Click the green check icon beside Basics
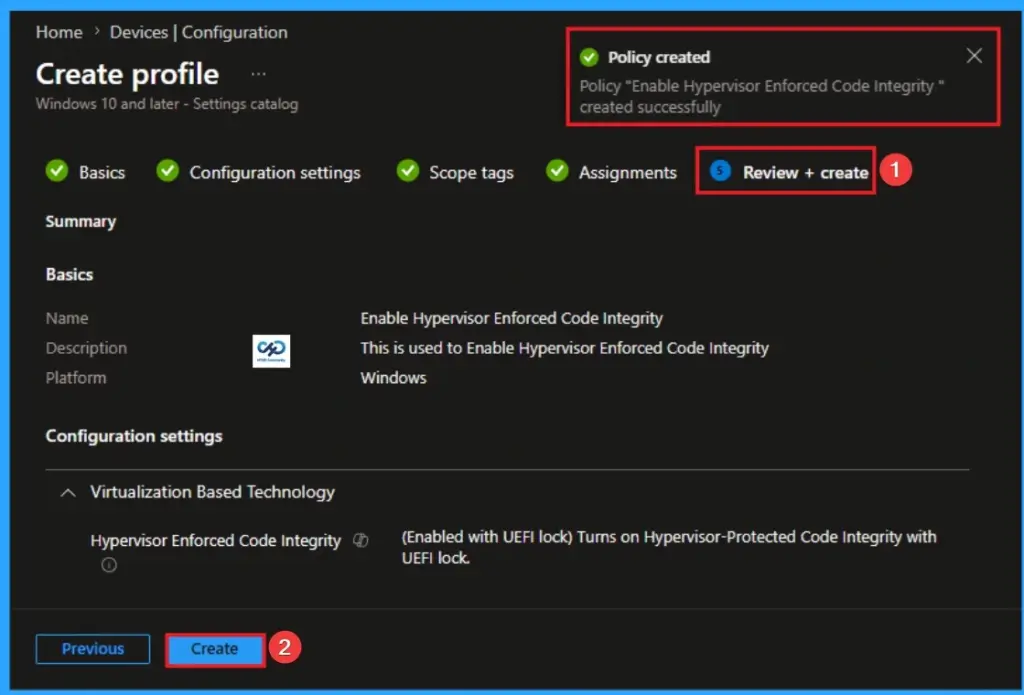 point(57,170)
